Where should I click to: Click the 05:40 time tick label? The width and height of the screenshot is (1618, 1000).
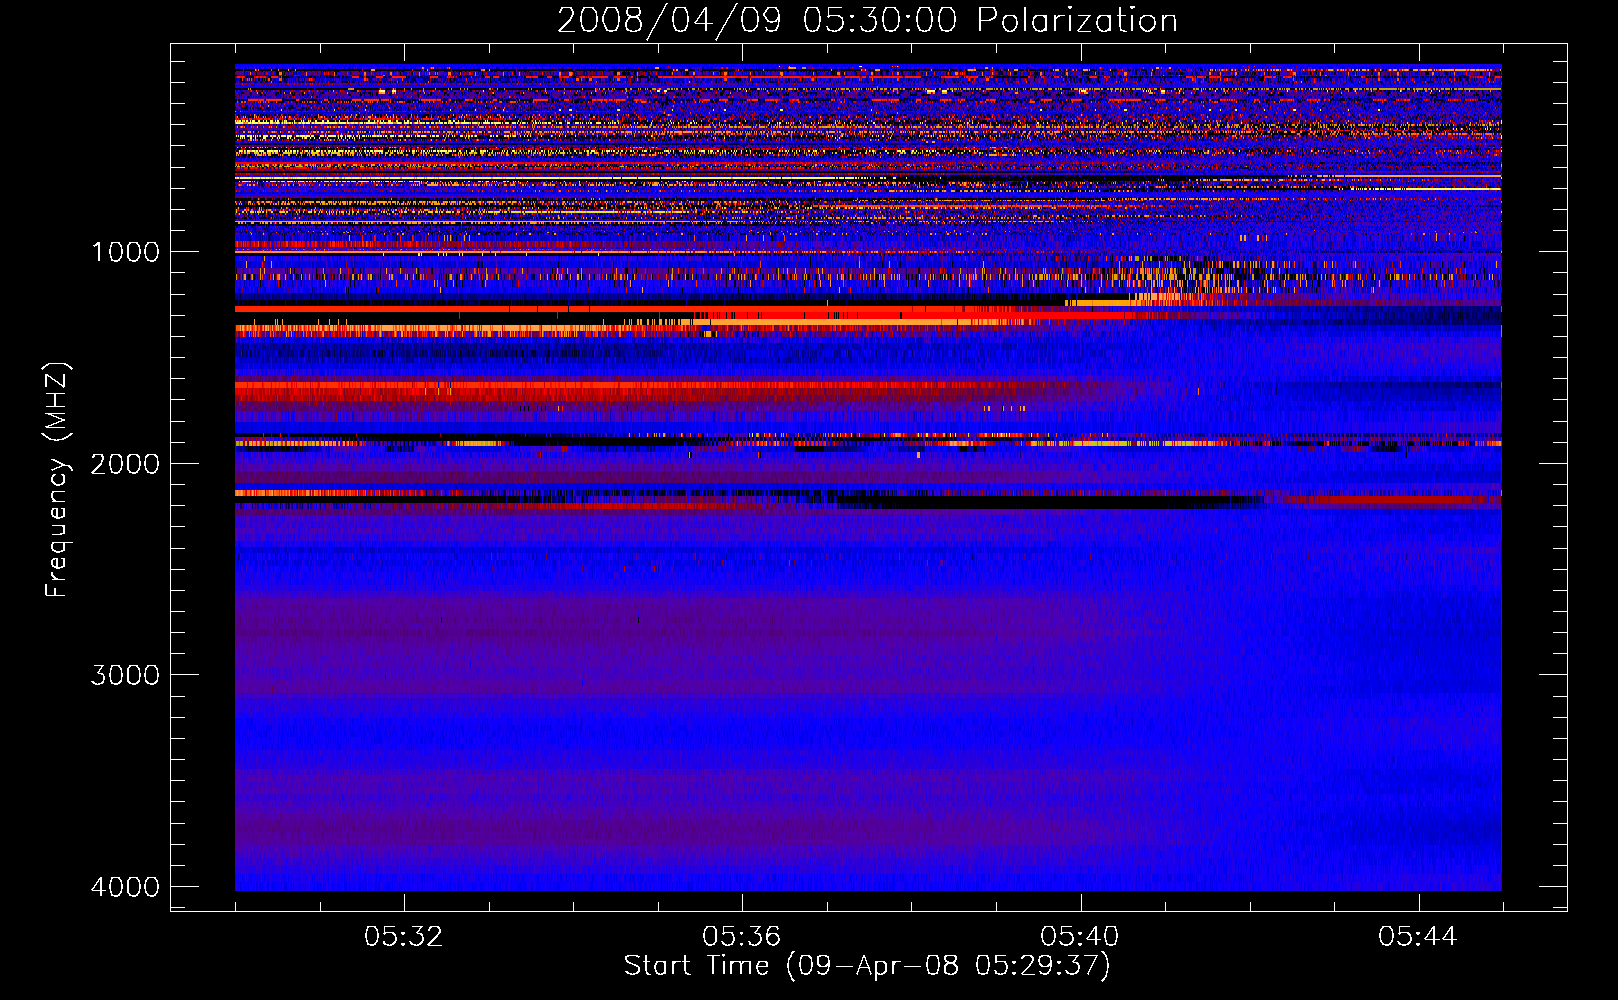tap(1080, 937)
